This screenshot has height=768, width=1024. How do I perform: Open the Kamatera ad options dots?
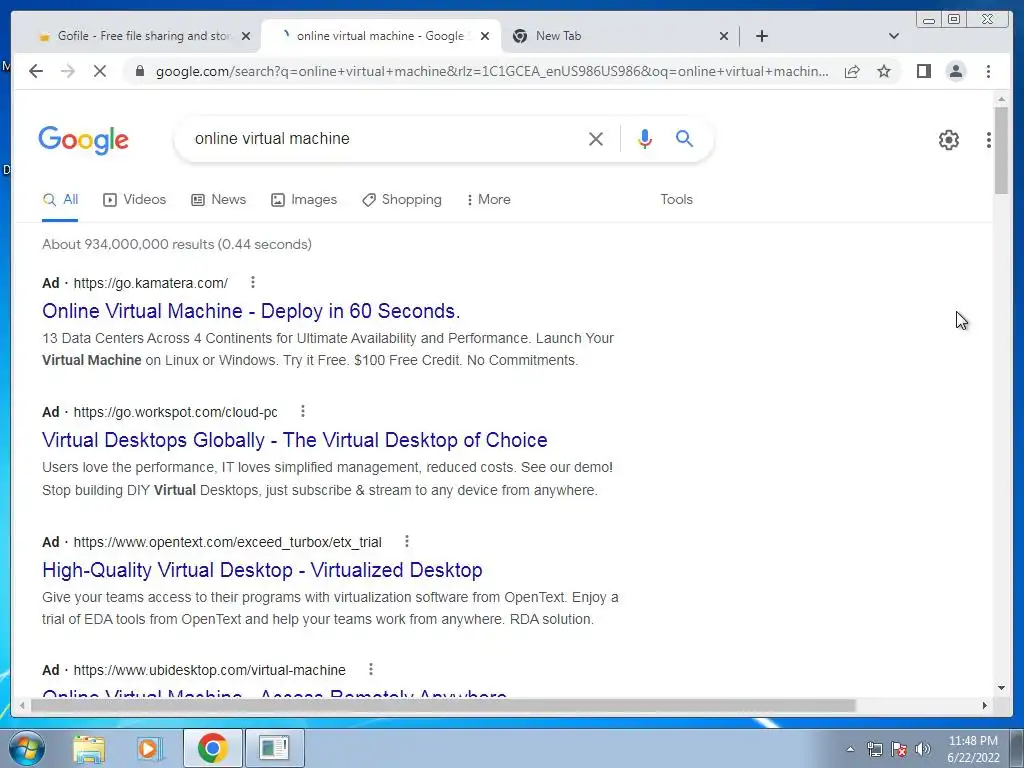tap(253, 282)
